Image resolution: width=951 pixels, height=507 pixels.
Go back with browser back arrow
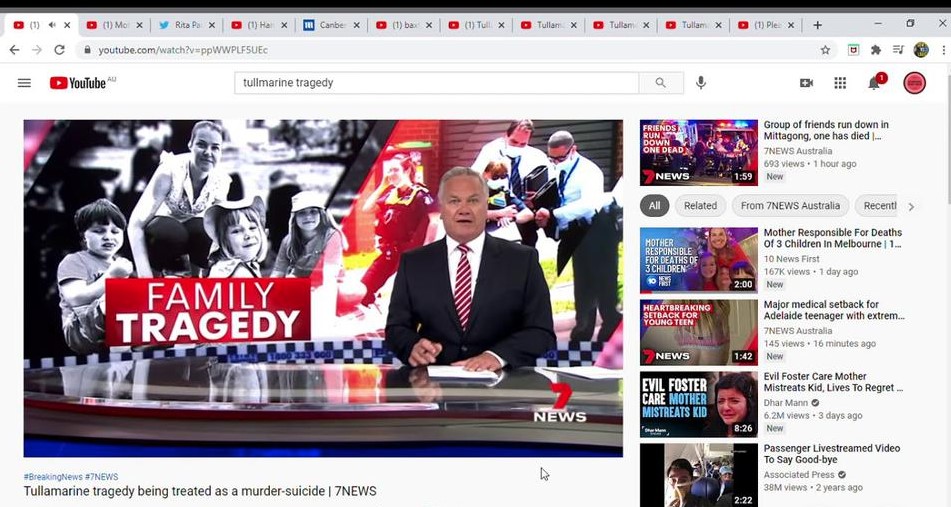pyautogui.click(x=15, y=50)
